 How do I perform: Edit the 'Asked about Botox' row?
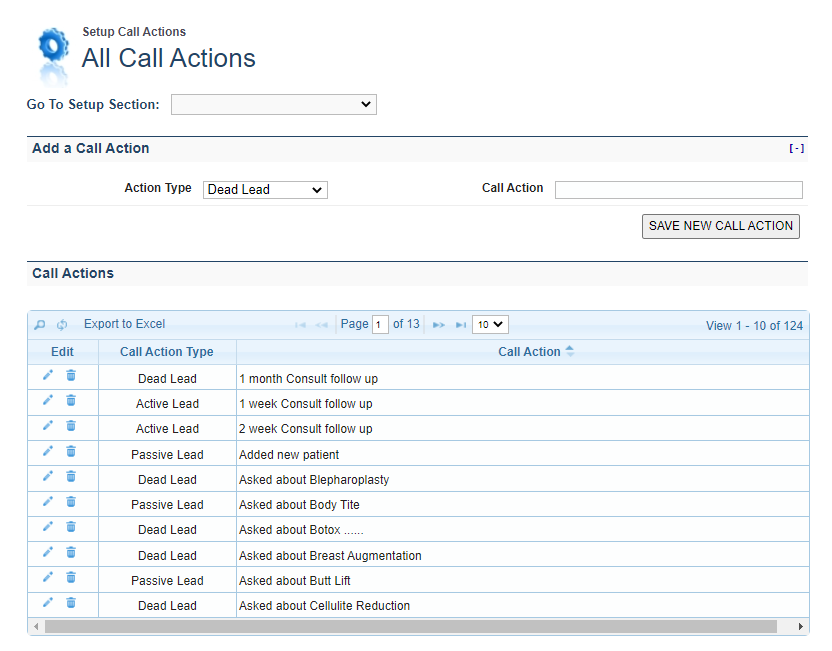47,526
